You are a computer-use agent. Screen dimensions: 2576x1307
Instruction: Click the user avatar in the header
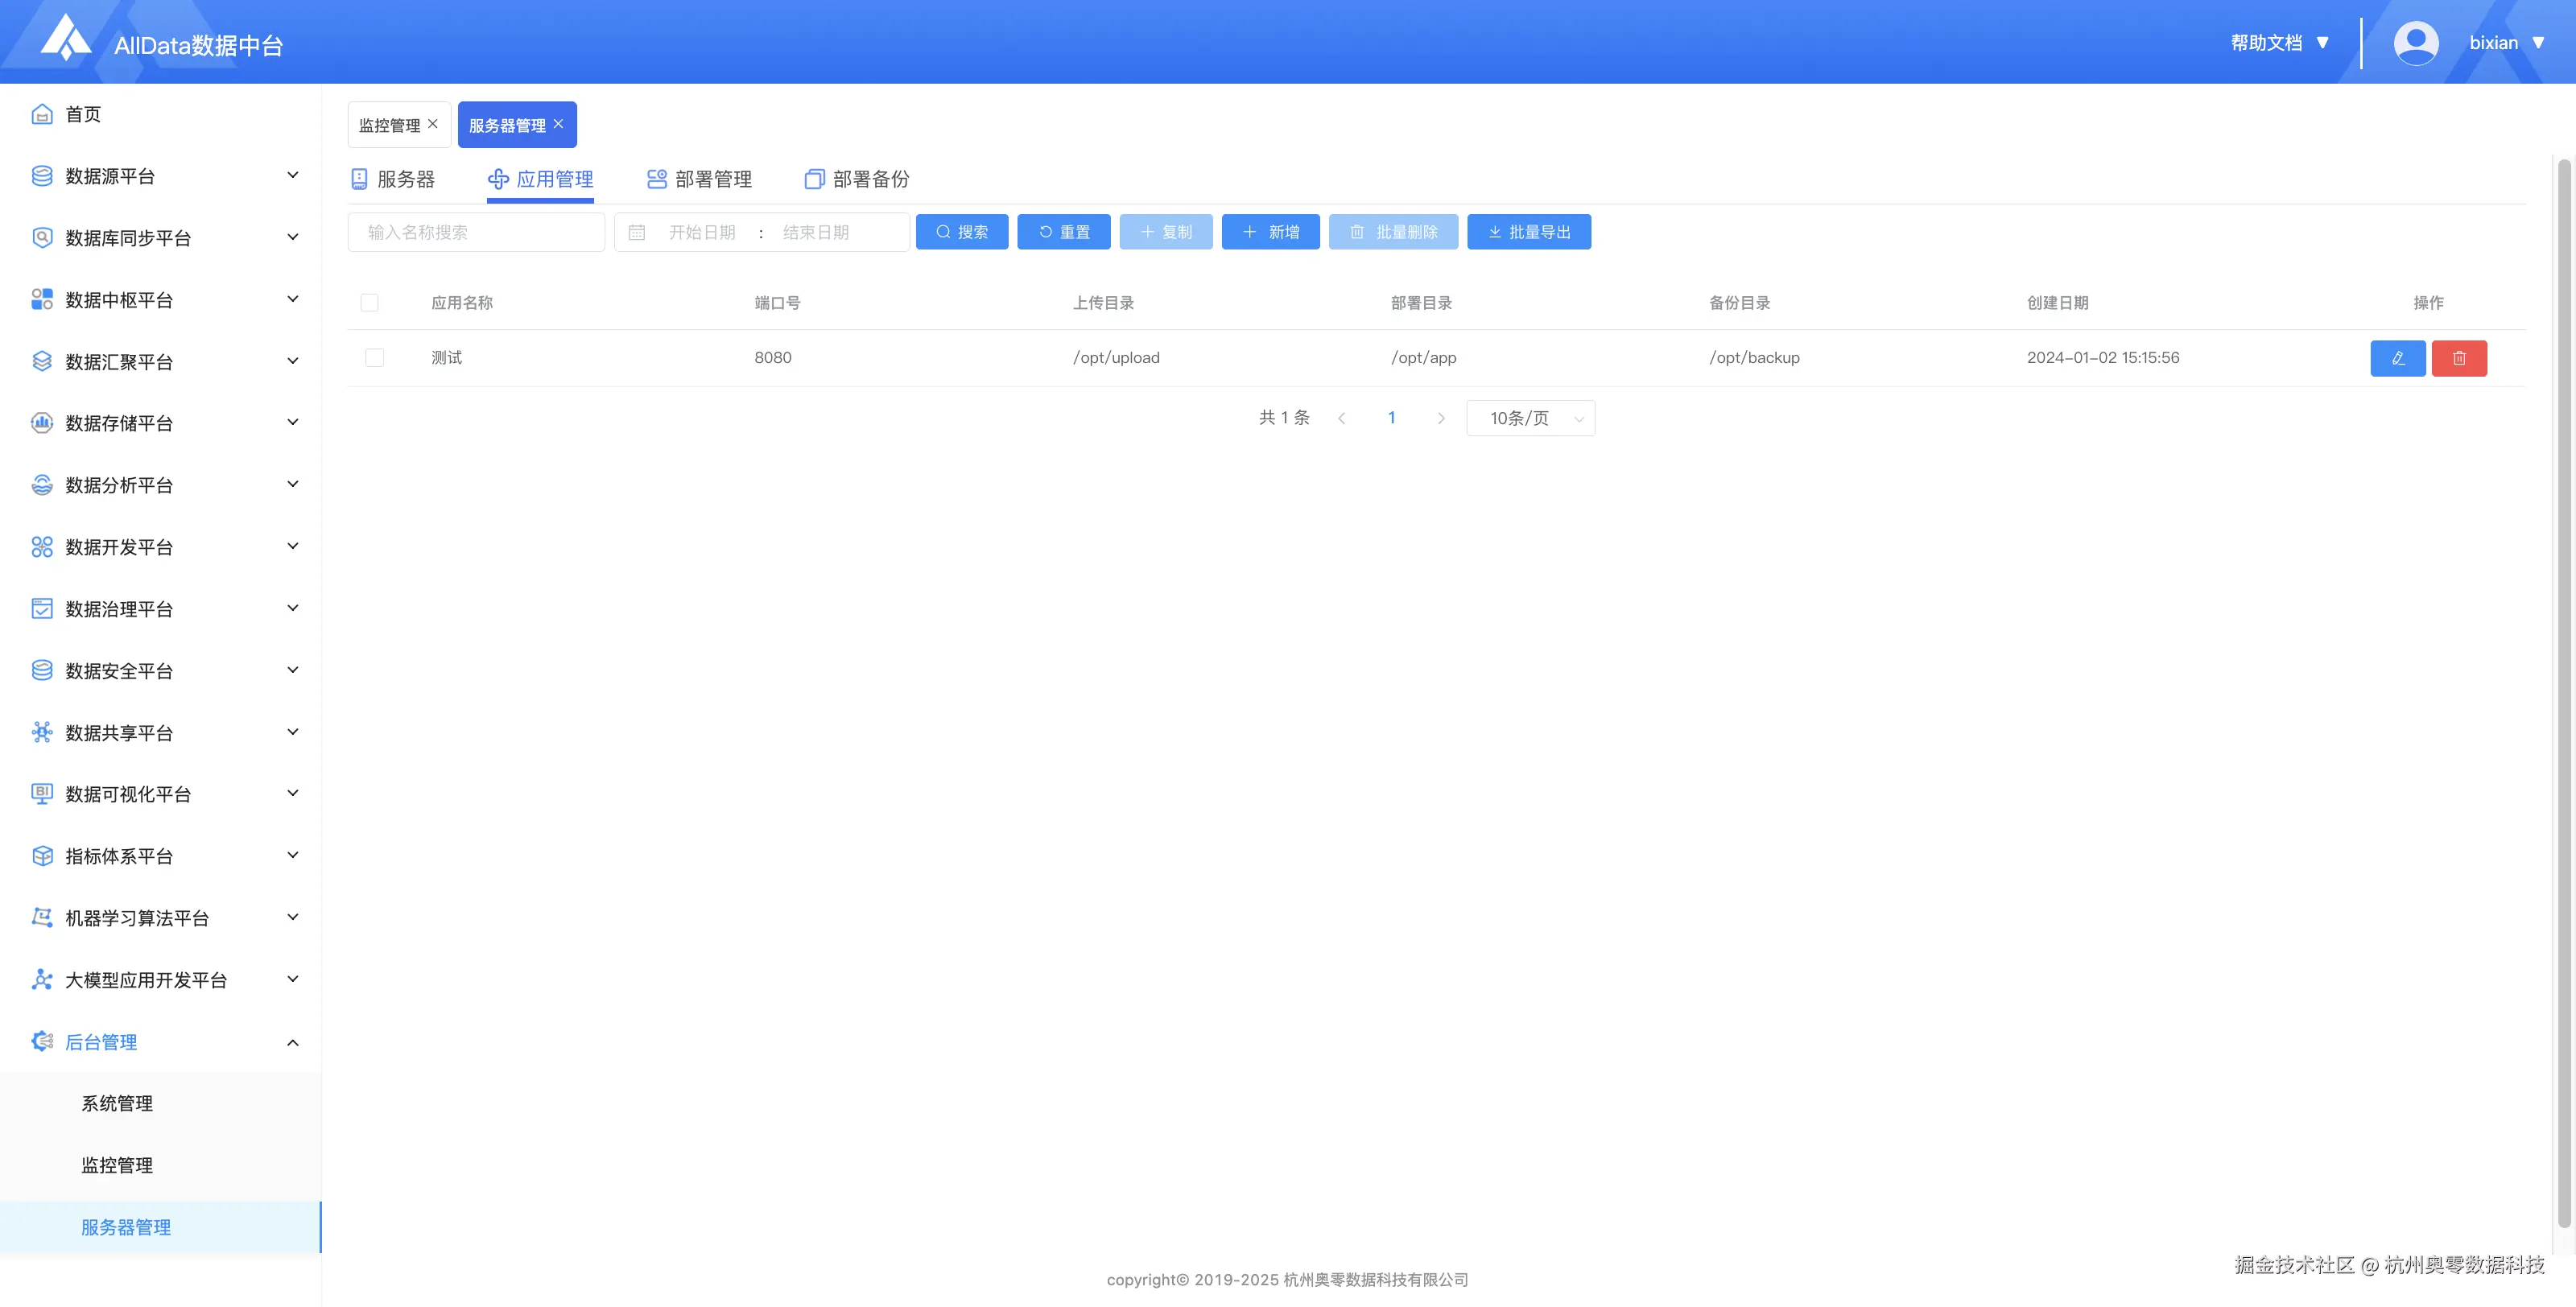coord(2415,42)
